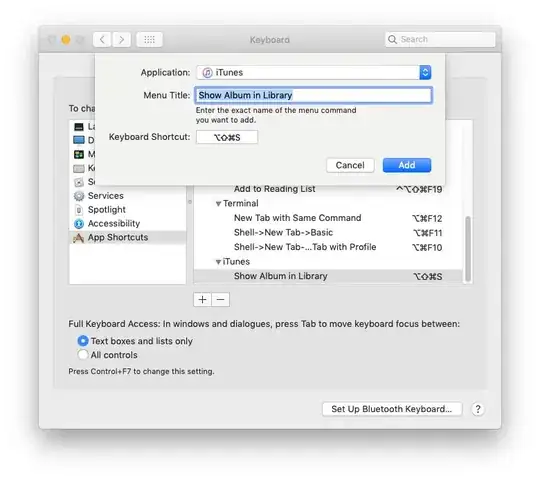Click the Menu Title text field
This screenshot has width=540, height=480.
point(314,95)
